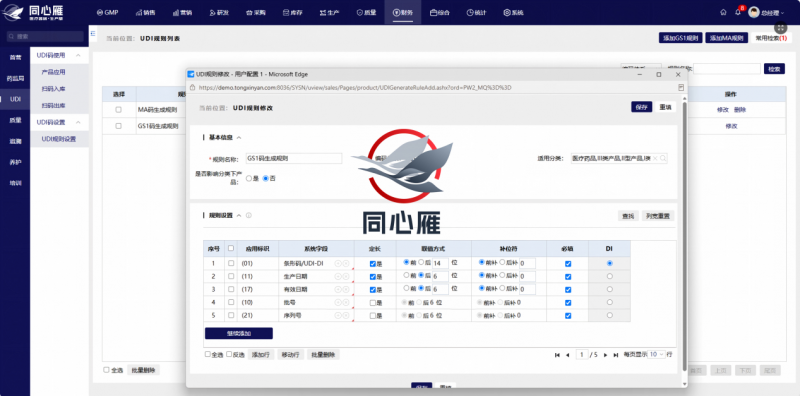Go to the home page icon in top bar
This screenshot has height=396, width=800.
(x=723, y=12)
